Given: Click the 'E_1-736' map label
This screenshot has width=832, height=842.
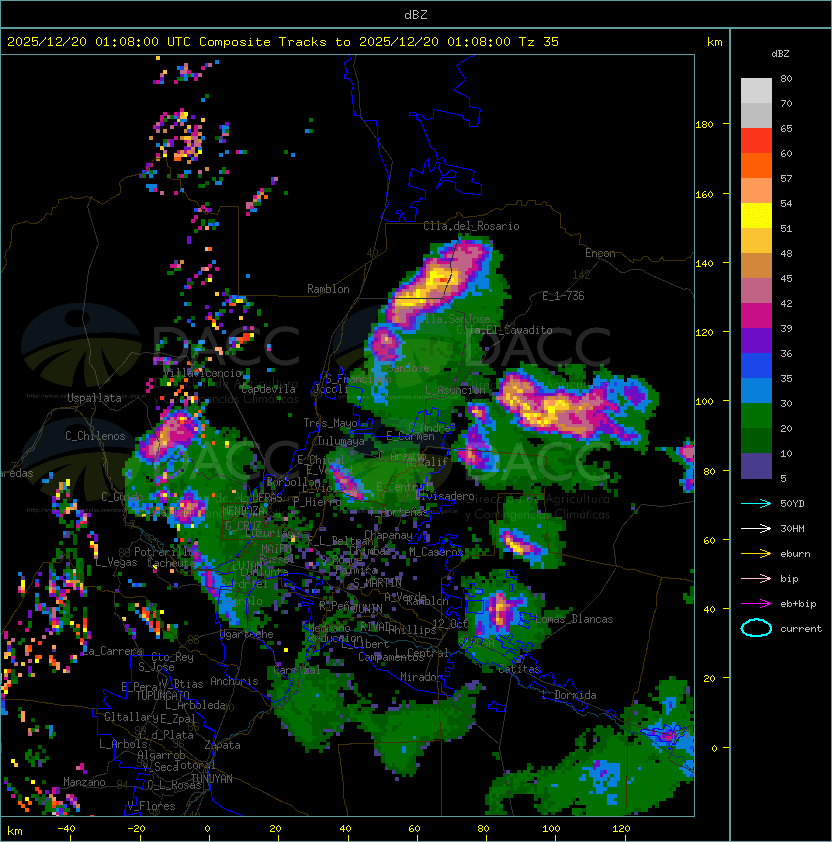Looking at the screenshot, I should 563,296.
